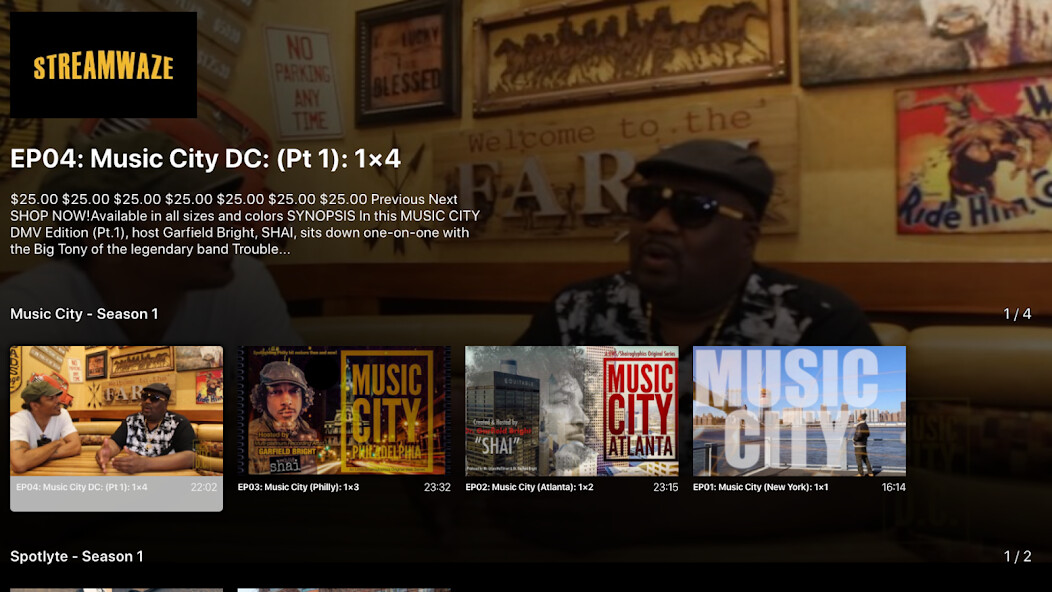Click the 22:02 duration on the EP04 card
The width and height of the screenshot is (1052, 592).
pos(203,487)
